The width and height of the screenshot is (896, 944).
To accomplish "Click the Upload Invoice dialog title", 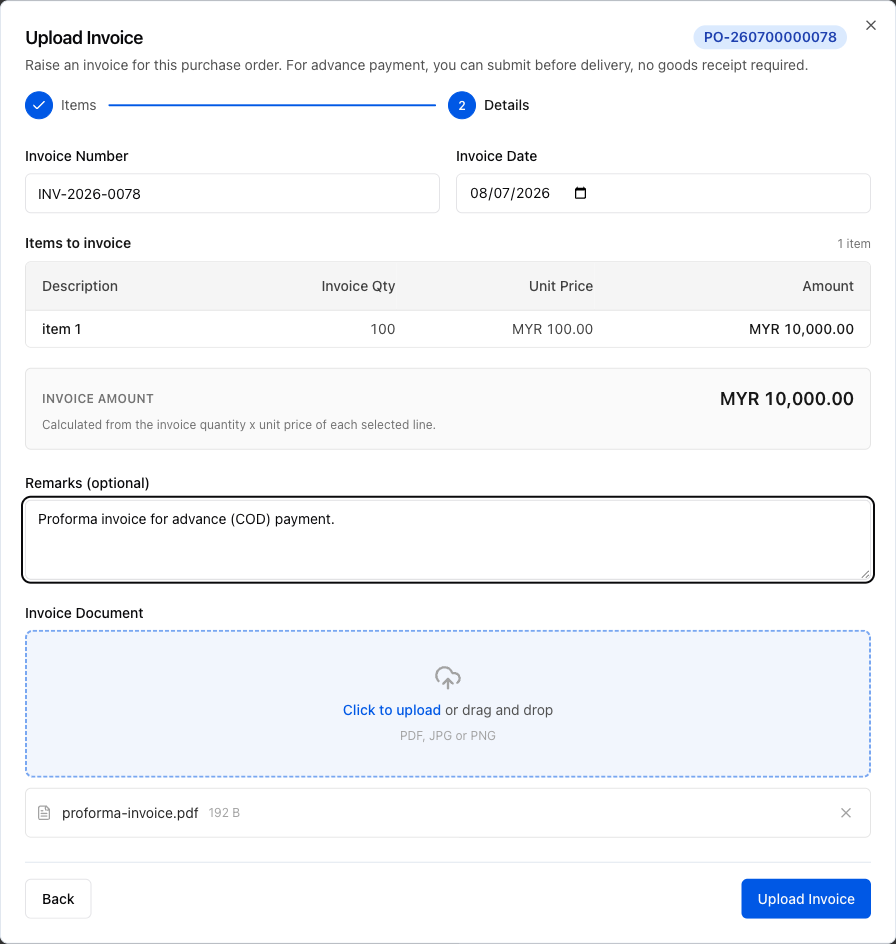I will click(84, 37).
